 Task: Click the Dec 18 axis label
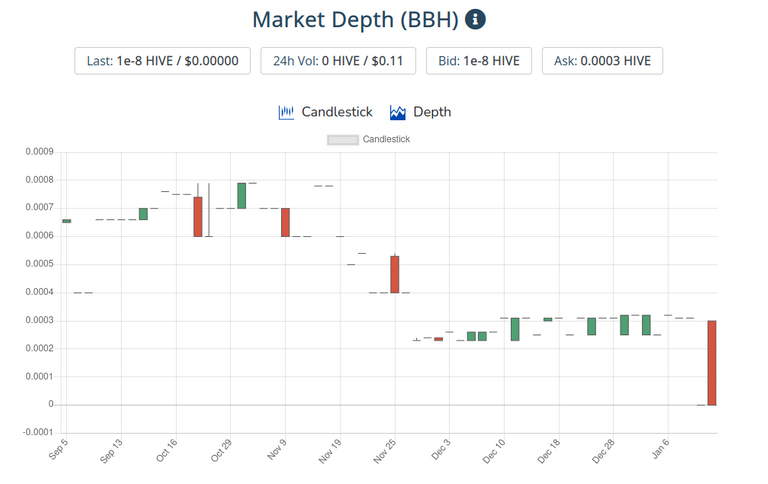549,451
